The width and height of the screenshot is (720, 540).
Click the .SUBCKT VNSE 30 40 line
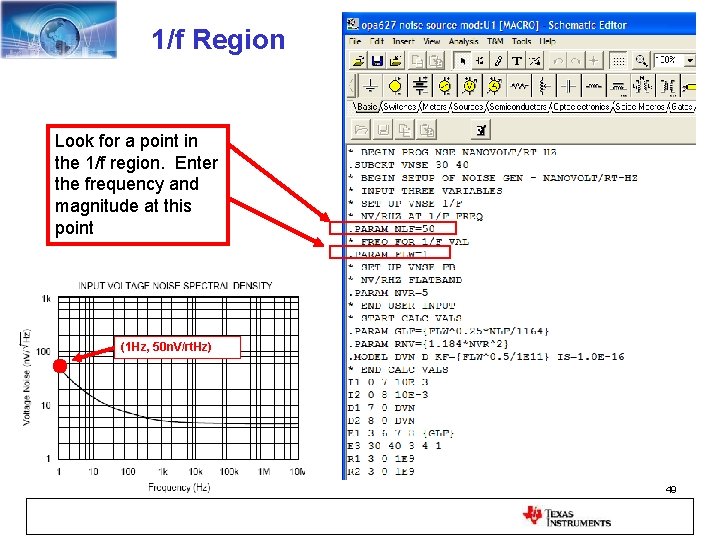[409, 164]
